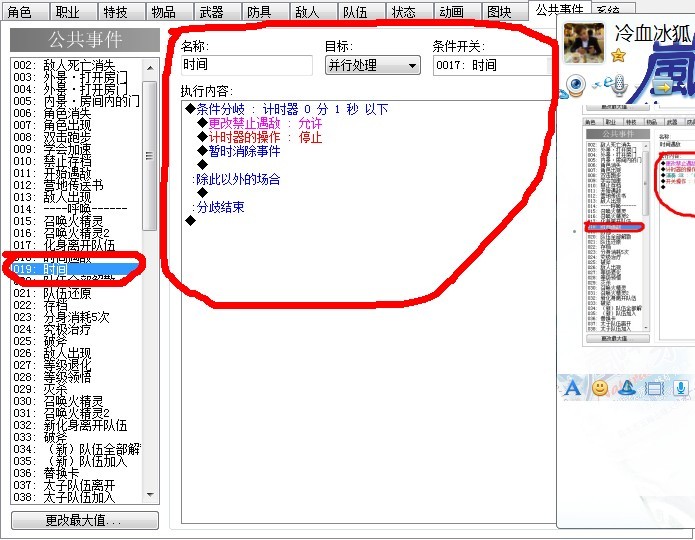This screenshot has height=540, width=695.
Task: Select event 008: 双击跑步
Action: click(x=77, y=137)
